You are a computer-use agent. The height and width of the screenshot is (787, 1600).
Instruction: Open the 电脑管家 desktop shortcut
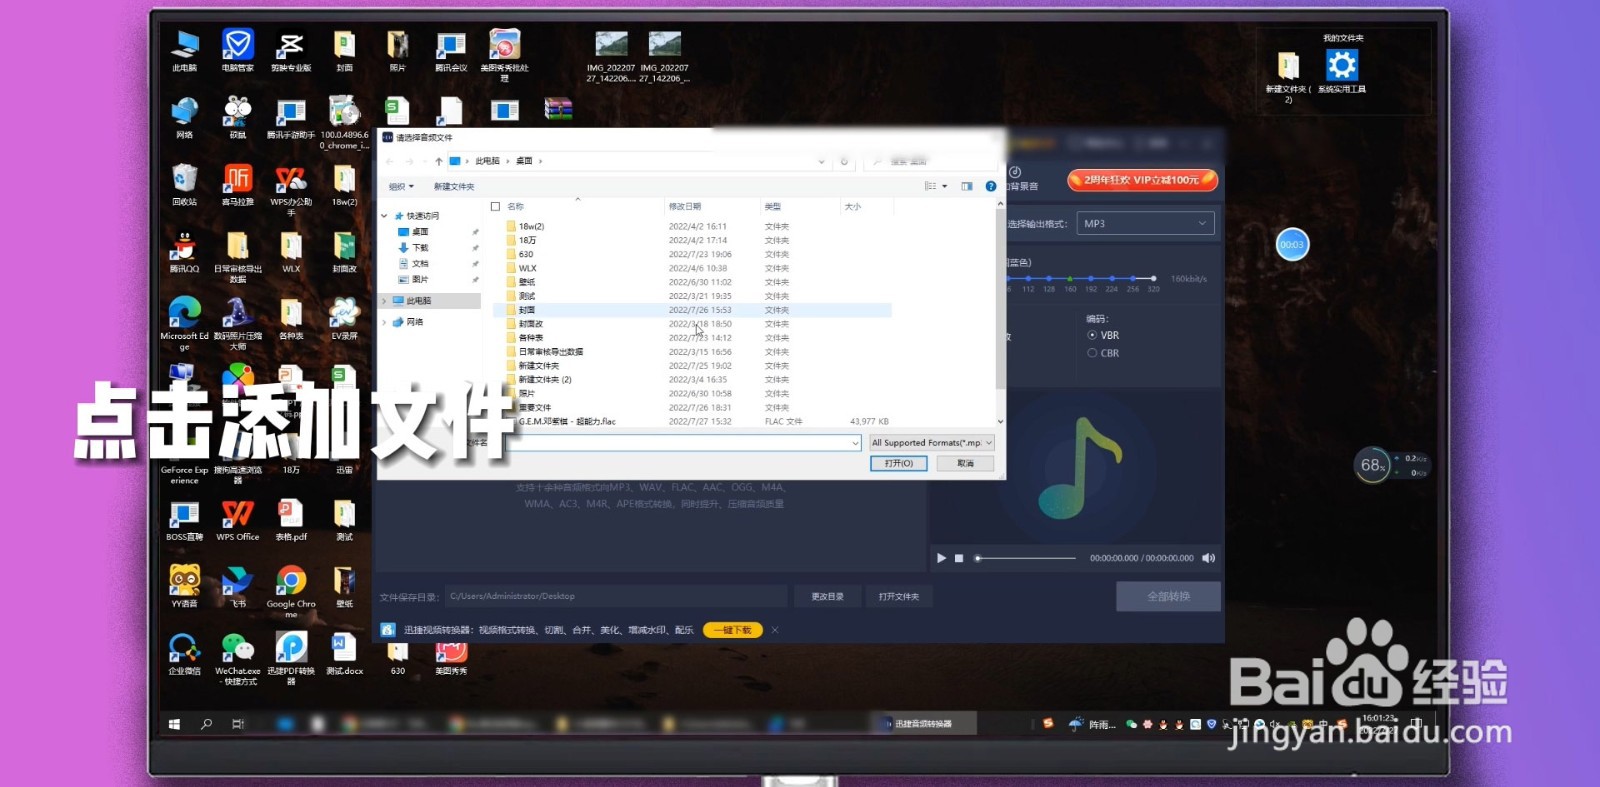238,51
